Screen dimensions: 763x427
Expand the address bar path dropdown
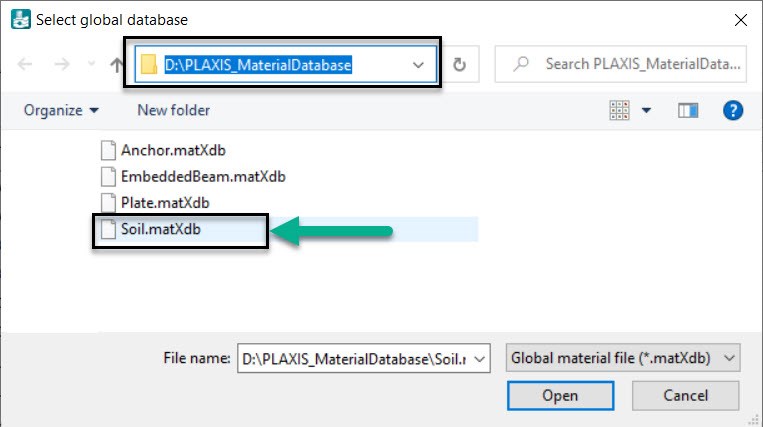click(x=419, y=64)
